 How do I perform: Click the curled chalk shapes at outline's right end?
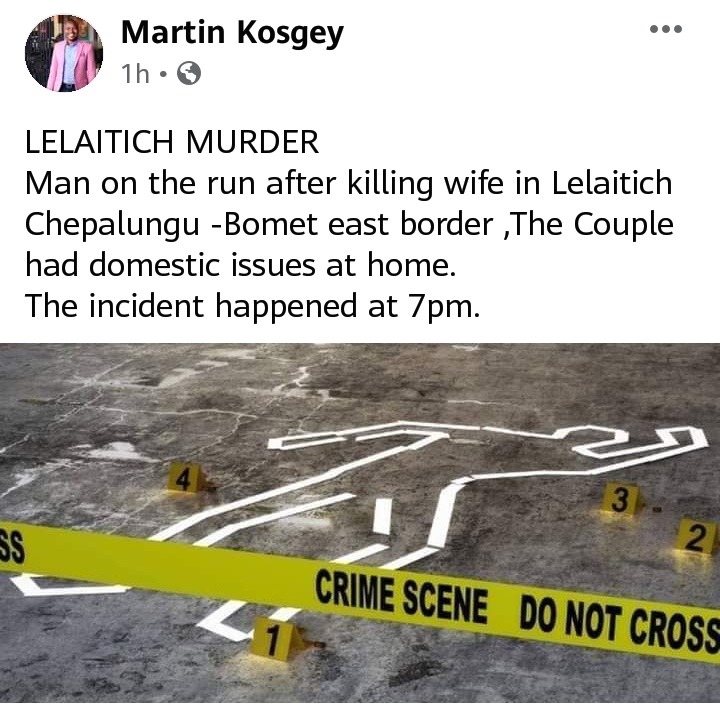[x=641, y=441]
